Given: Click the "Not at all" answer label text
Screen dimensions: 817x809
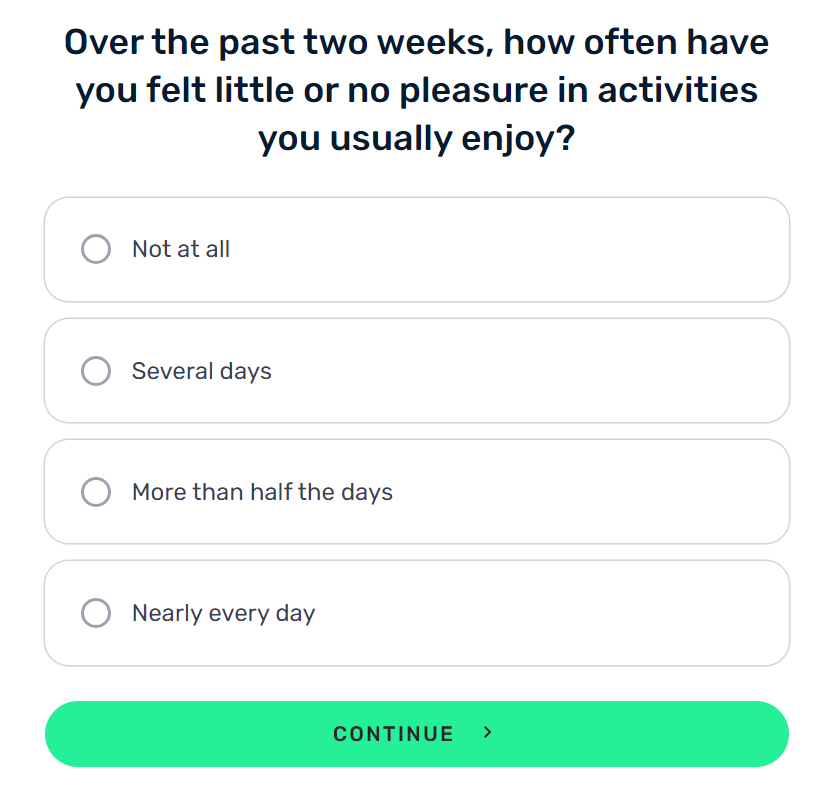Looking at the screenshot, I should [181, 249].
